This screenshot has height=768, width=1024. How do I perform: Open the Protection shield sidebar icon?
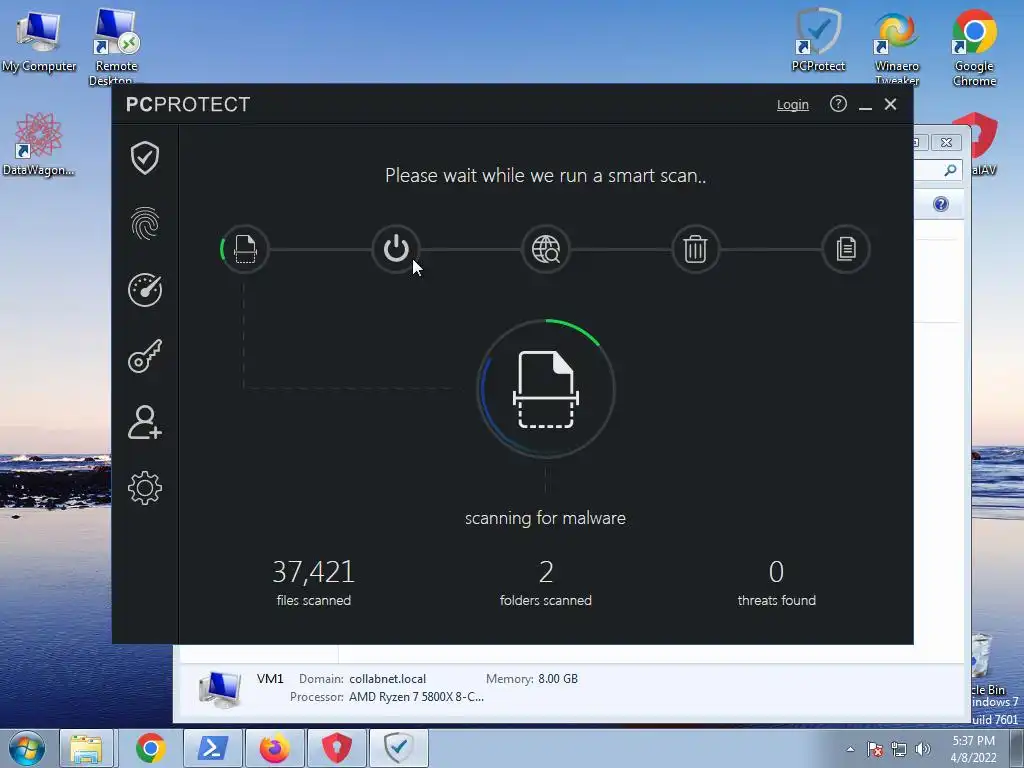click(x=144, y=158)
